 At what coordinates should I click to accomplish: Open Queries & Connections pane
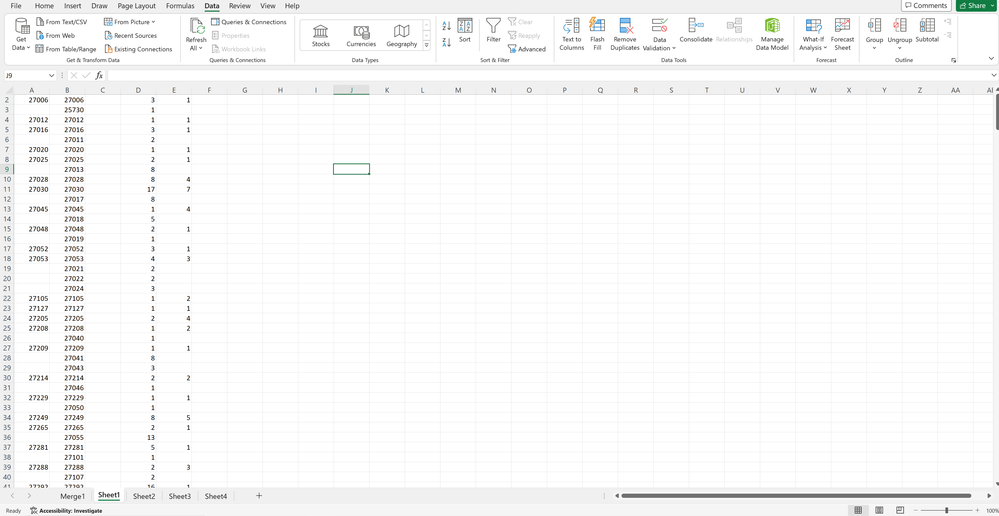(x=248, y=22)
